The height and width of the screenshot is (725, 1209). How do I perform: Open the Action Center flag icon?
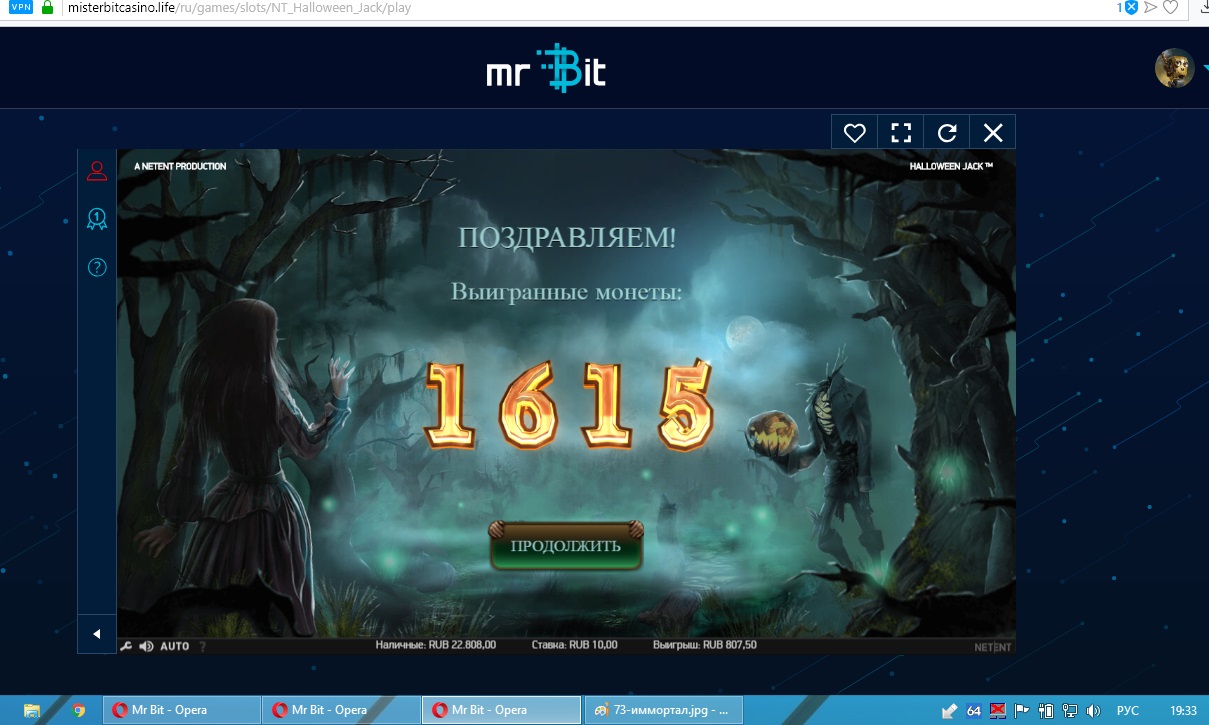click(x=1022, y=711)
